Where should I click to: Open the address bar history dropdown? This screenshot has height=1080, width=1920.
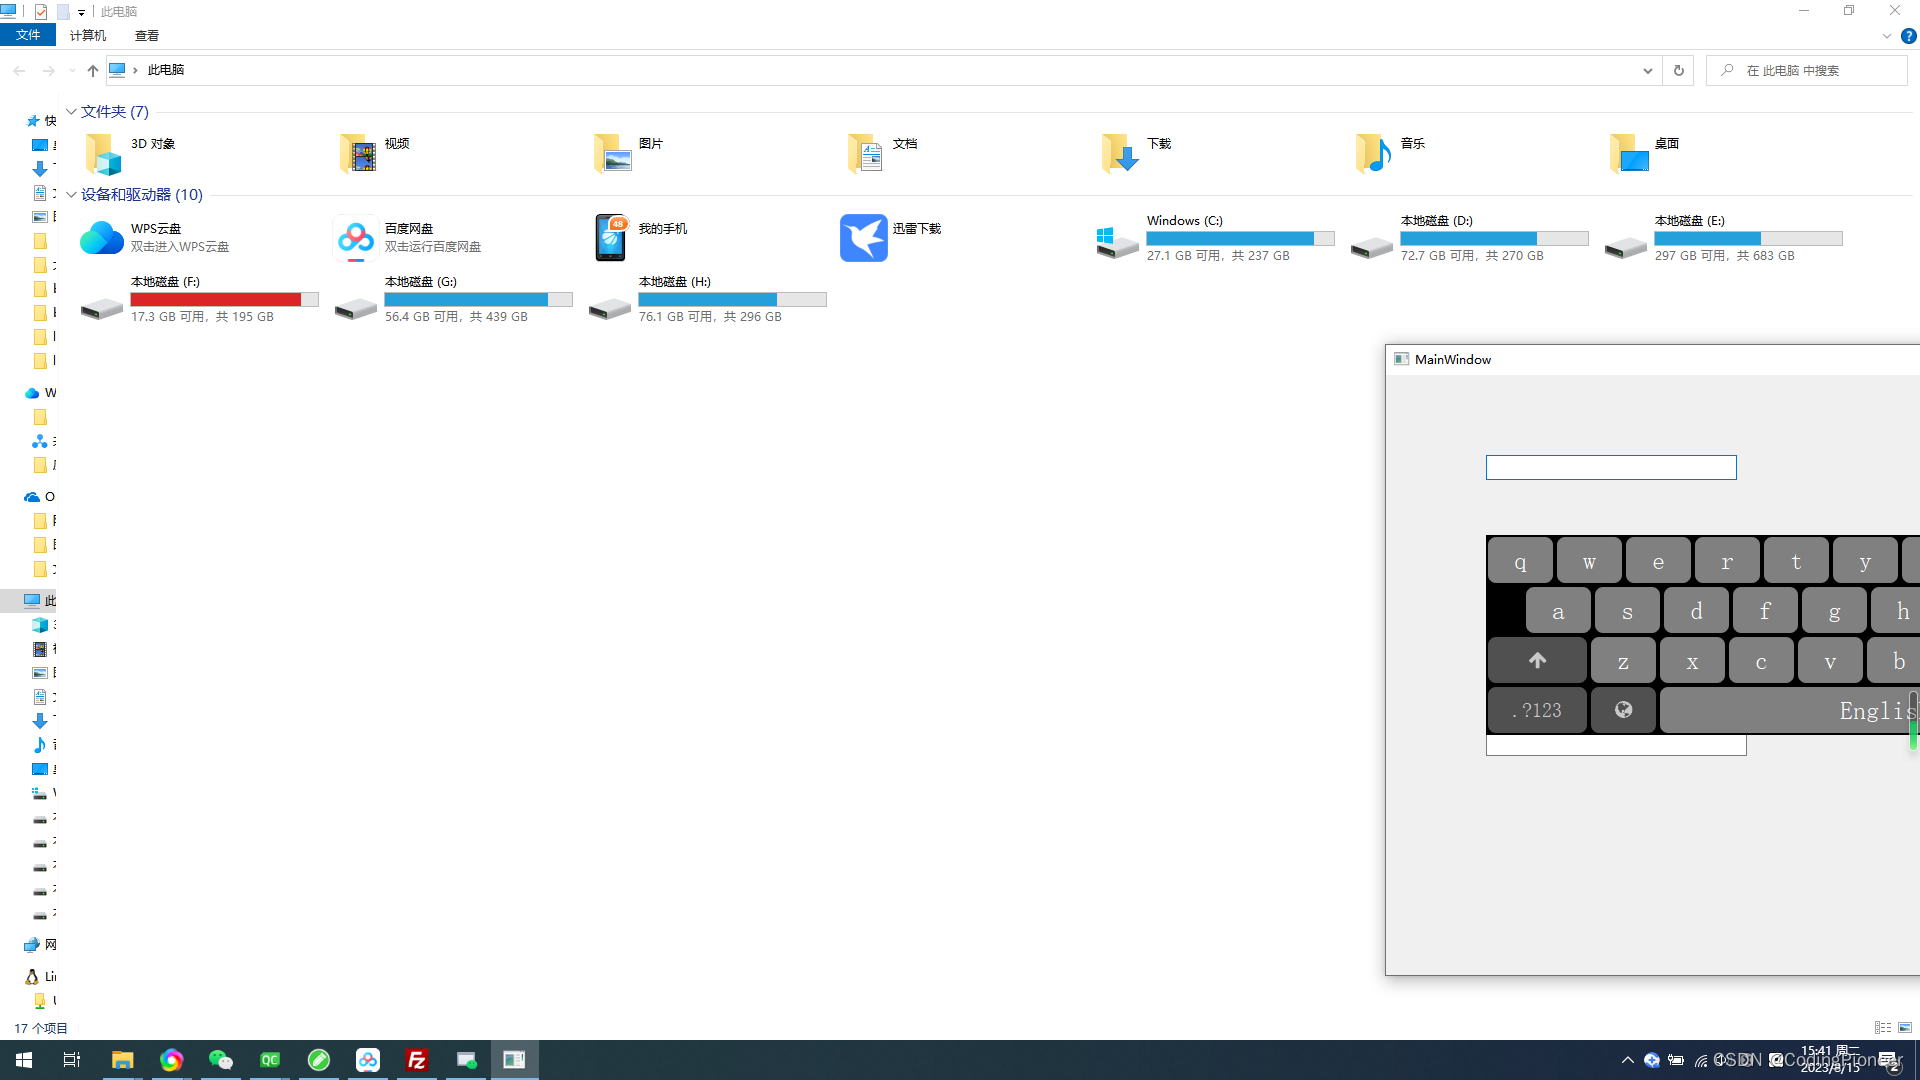pos(1647,71)
